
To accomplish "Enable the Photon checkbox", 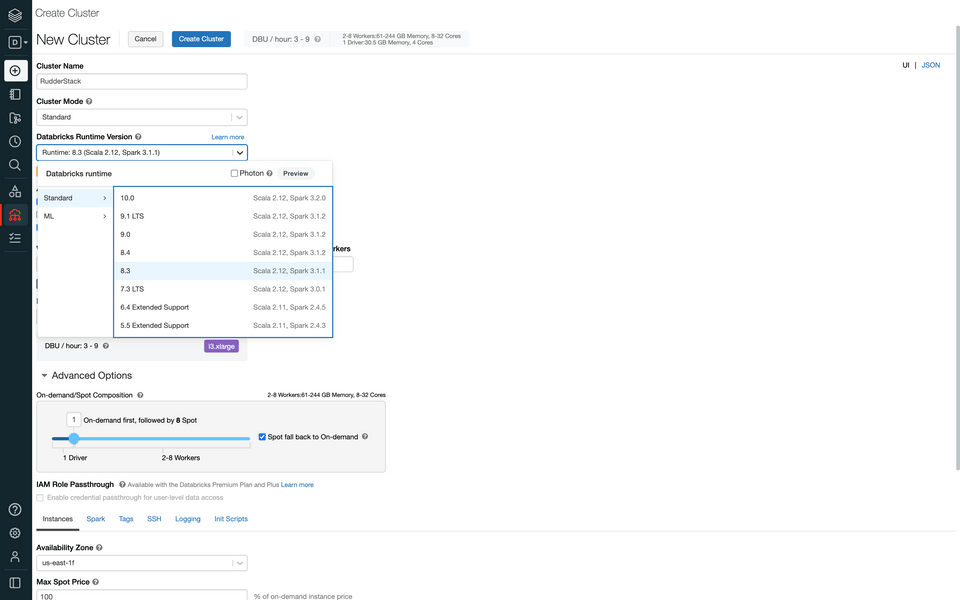I will [x=235, y=174].
